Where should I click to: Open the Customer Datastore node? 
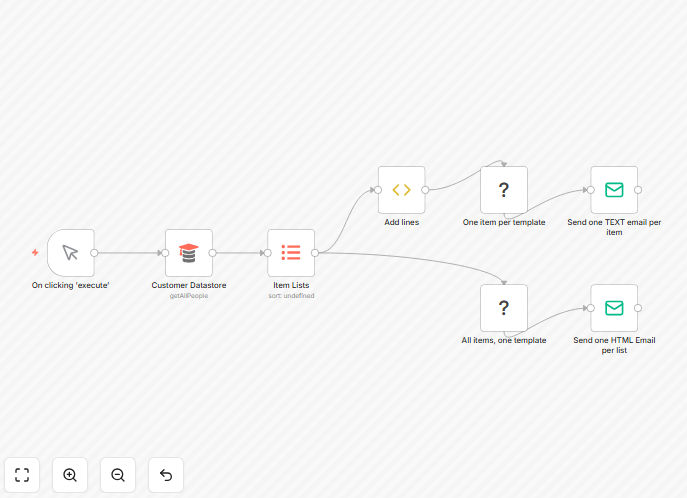(x=189, y=253)
